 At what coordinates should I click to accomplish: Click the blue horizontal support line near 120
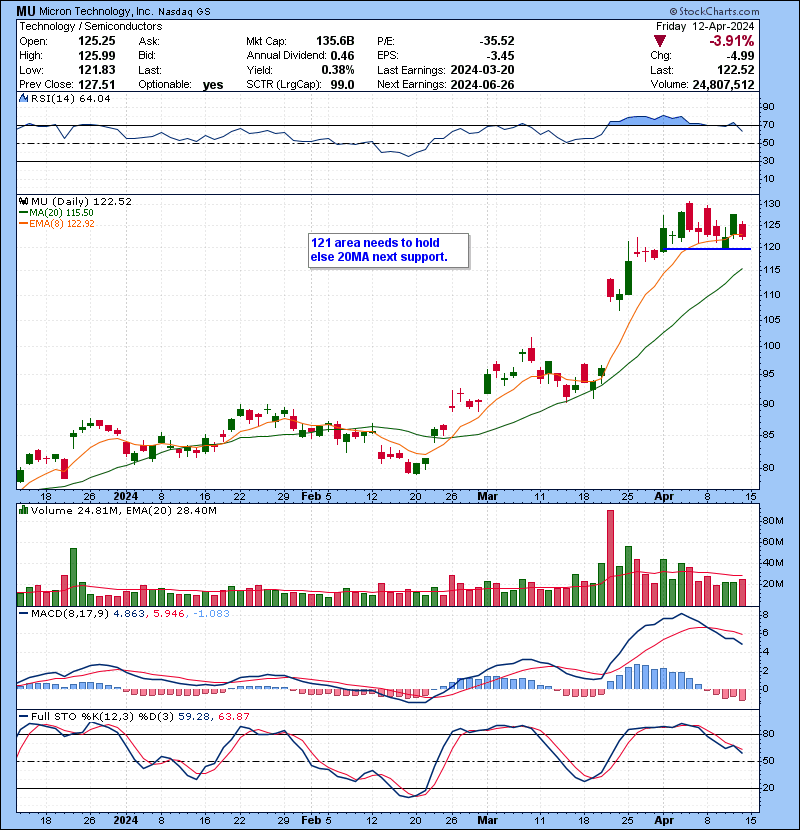pos(707,249)
